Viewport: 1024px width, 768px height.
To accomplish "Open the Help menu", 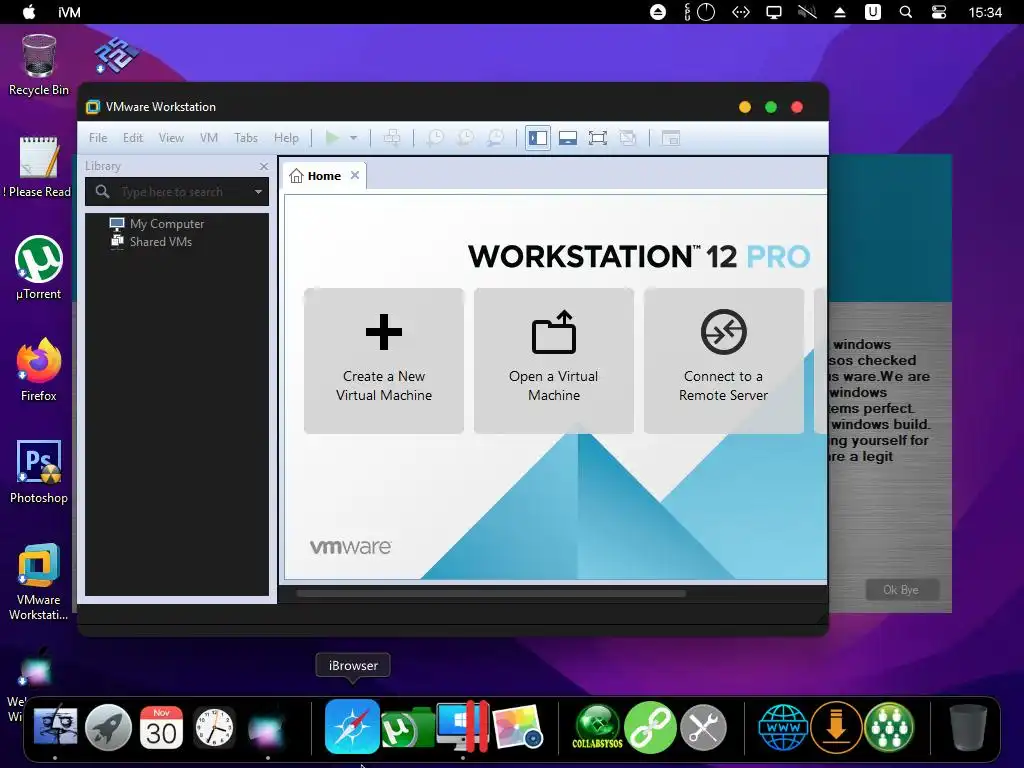I will (x=286, y=138).
